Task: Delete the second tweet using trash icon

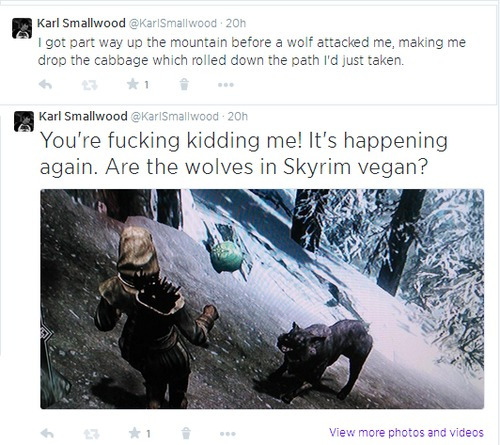Action: 186,433
